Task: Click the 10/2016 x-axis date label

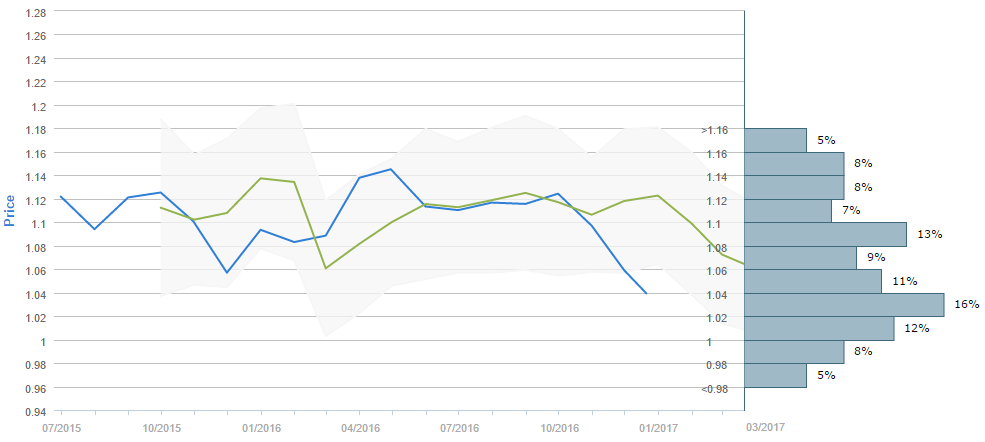Action: click(558, 427)
